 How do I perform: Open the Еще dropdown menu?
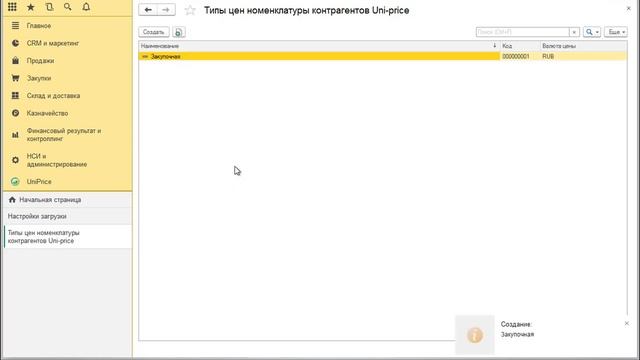(616, 32)
